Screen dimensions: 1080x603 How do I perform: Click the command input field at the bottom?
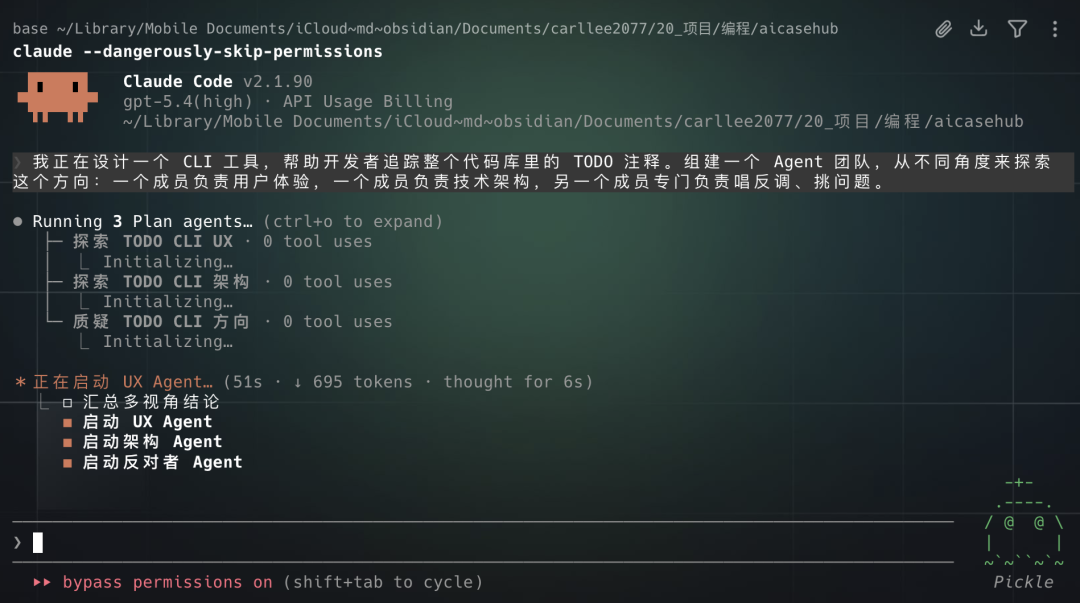pyautogui.click(x=400, y=541)
